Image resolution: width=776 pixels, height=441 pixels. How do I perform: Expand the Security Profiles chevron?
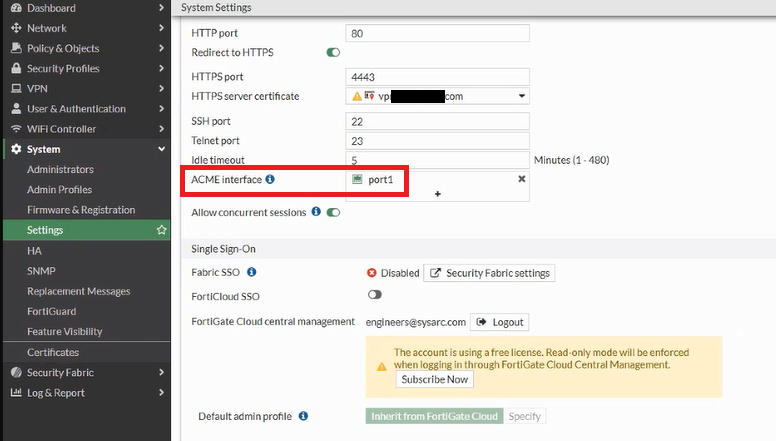(161, 68)
